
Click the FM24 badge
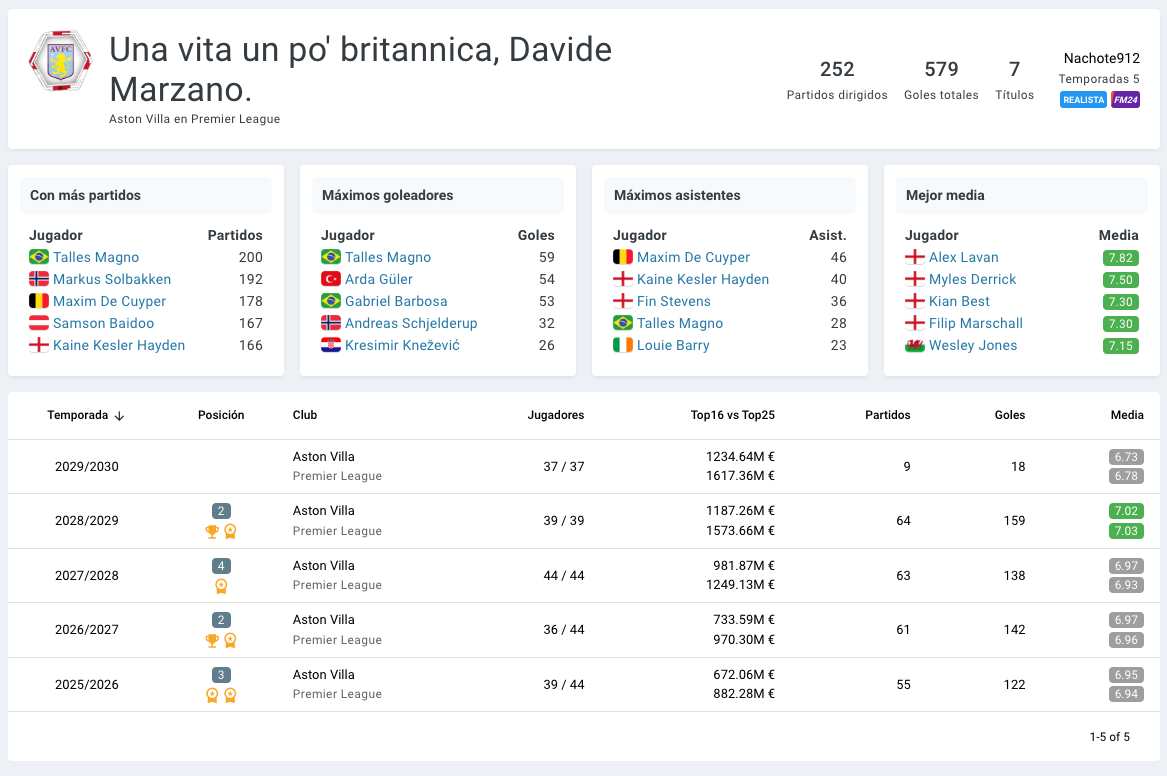click(x=1125, y=100)
